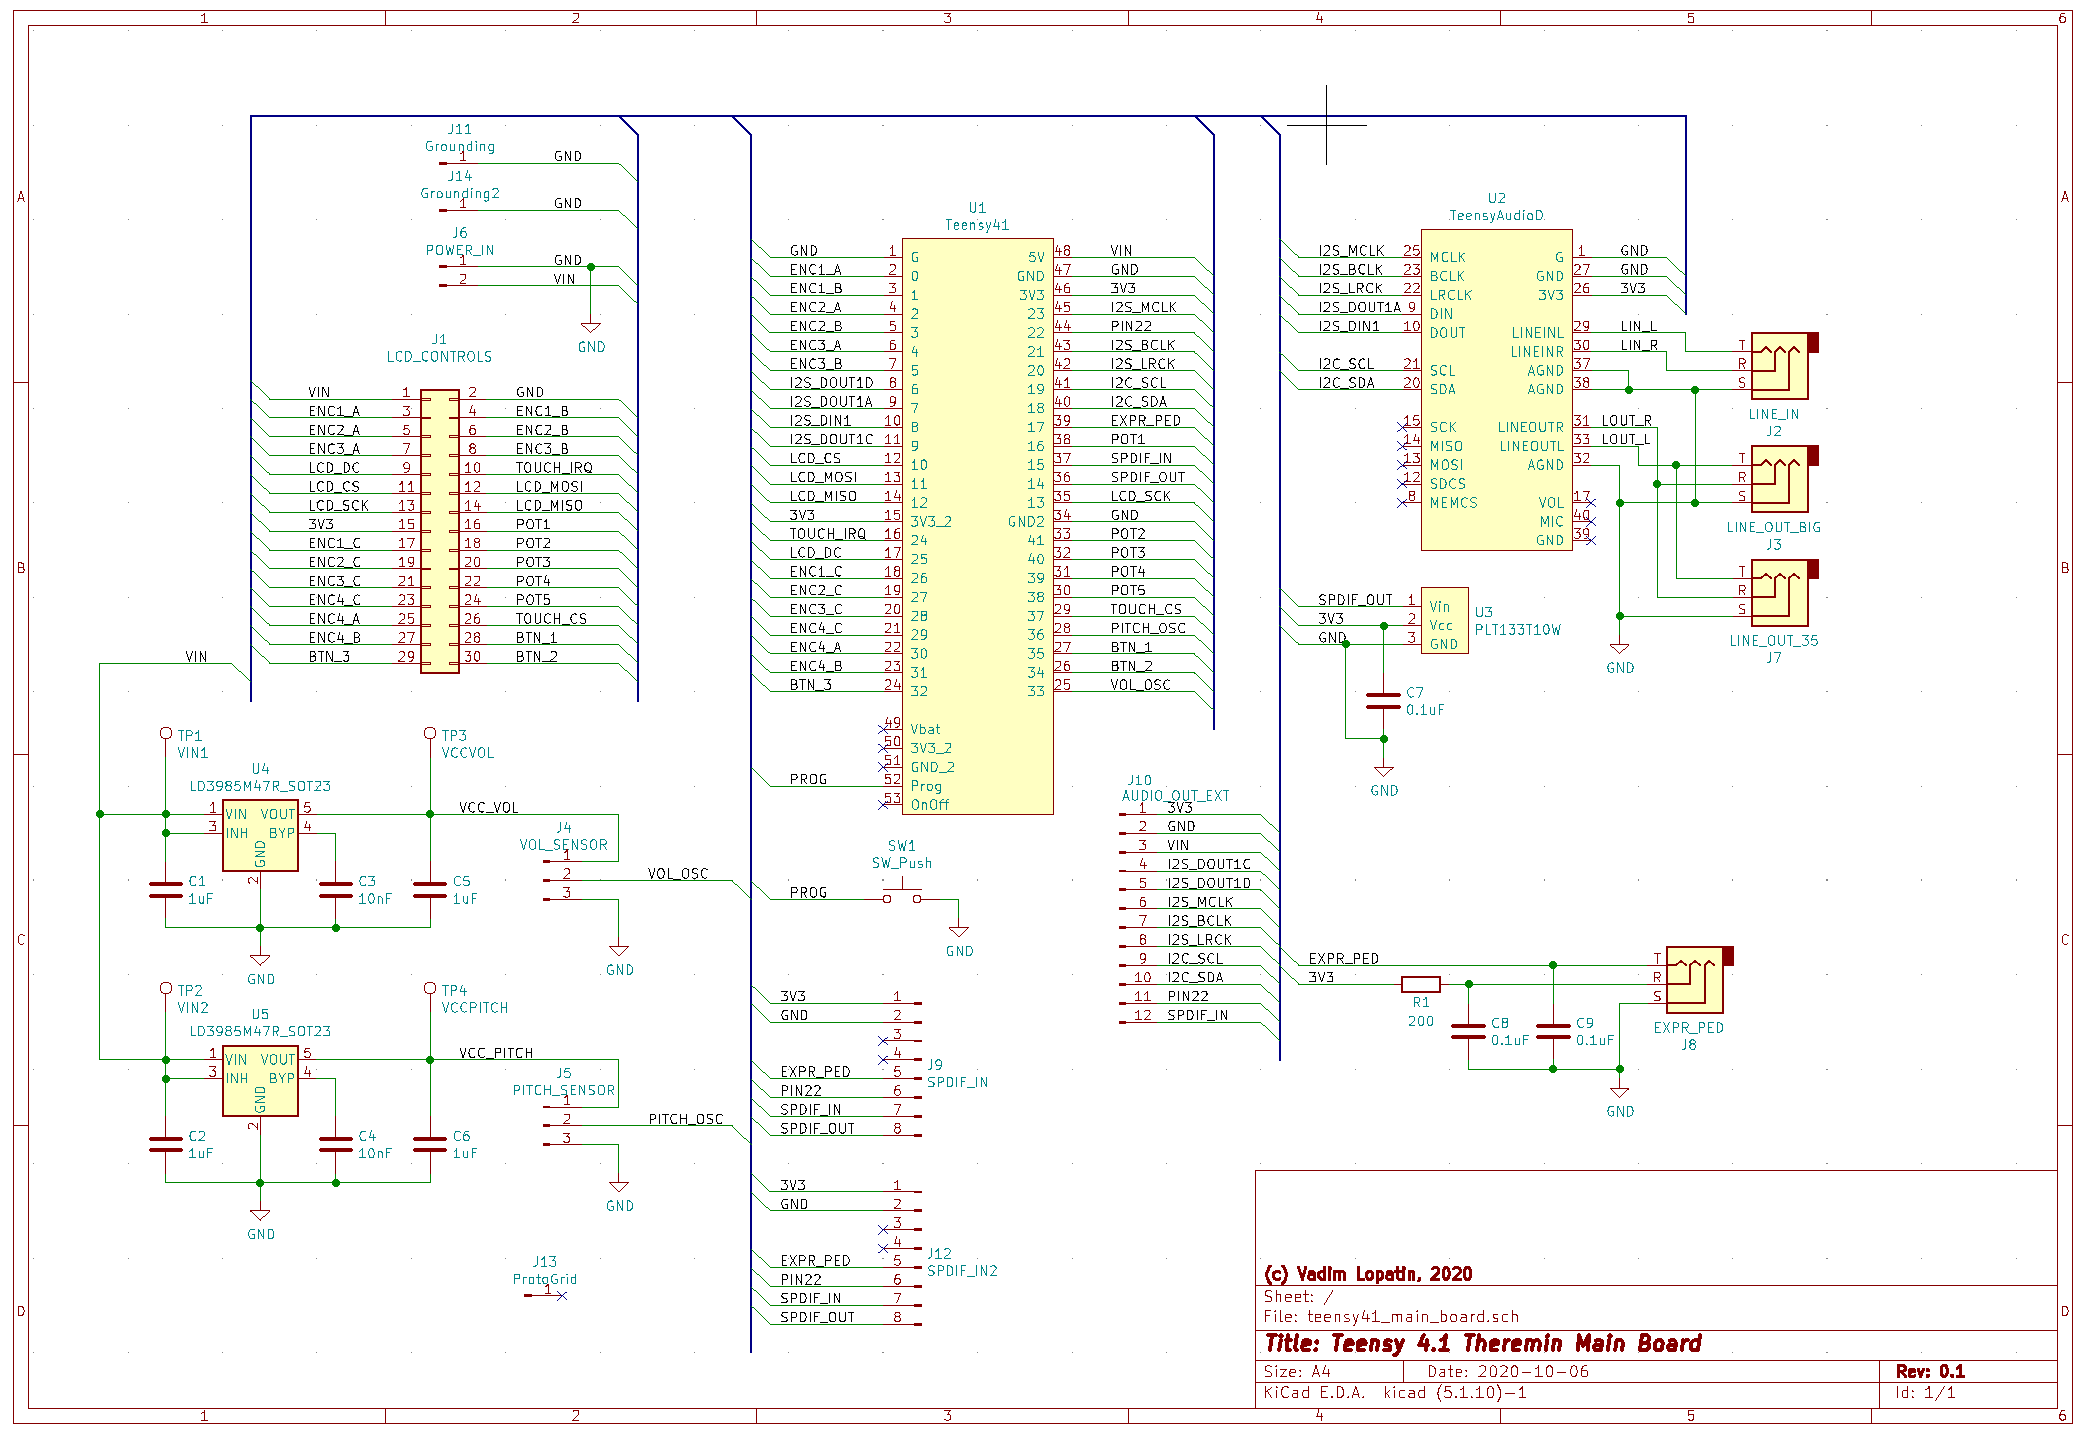Click test point TP4 VCCPITCH circle
Image resolution: width=2085 pixels, height=1435 pixels.
coord(430,988)
